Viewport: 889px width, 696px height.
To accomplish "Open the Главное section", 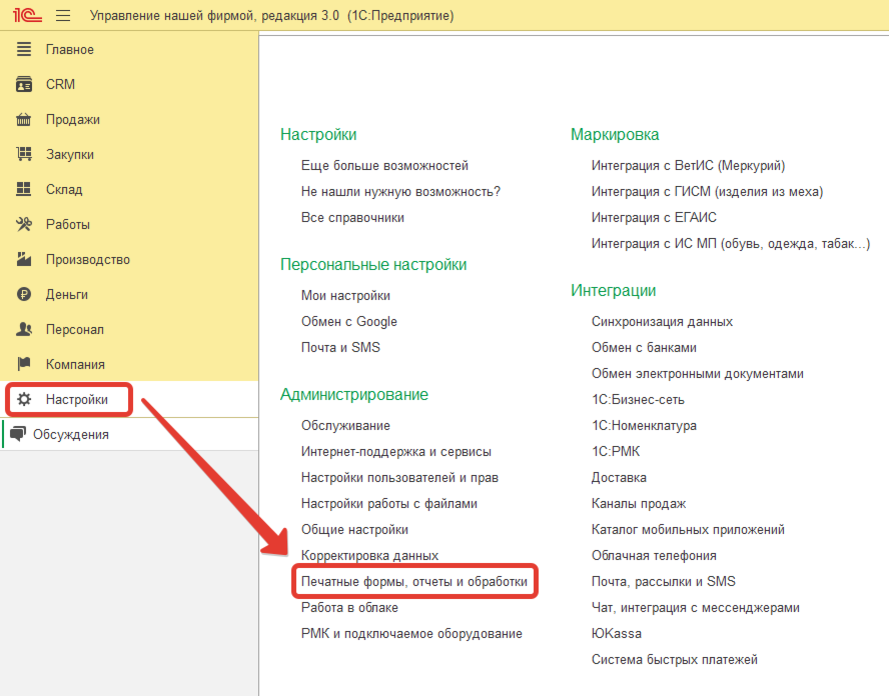I will (70, 50).
